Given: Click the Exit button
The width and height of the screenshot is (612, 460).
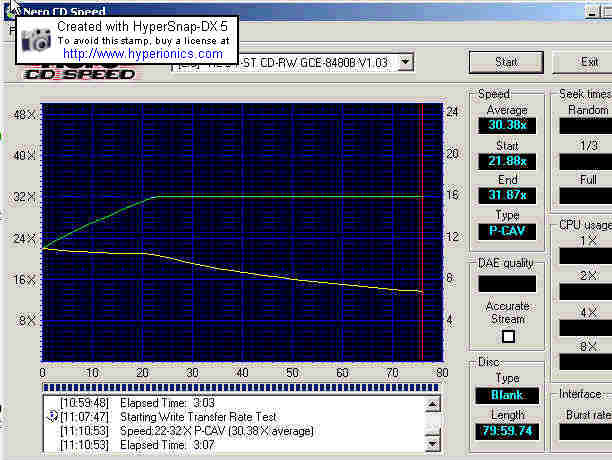Looking at the screenshot, I should click(584, 62).
